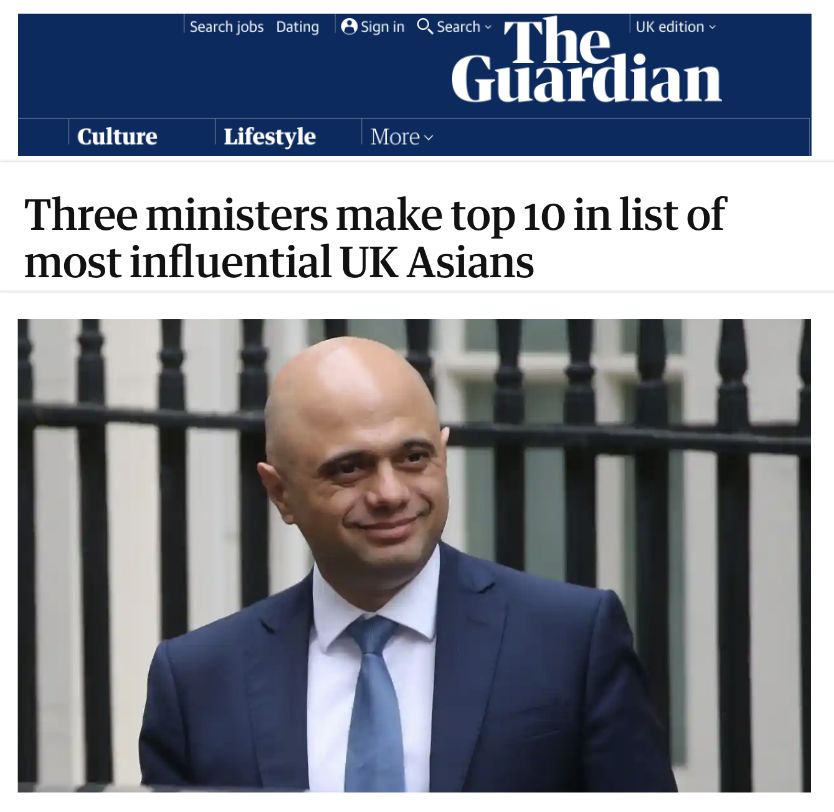Image resolution: width=834 pixels, height=812 pixels.
Task: Open the article headline about influential UK Asians
Action: tap(375, 238)
